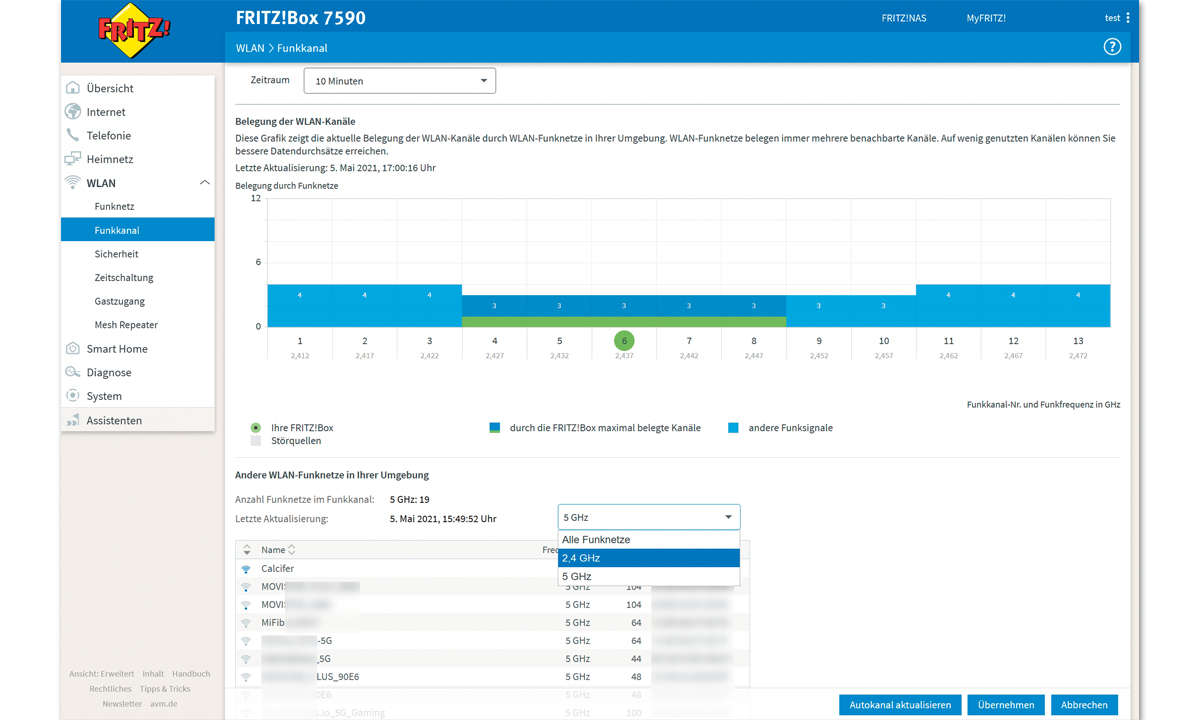Click avm.de footer link
This screenshot has width=1200, height=720.
tap(163, 704)
